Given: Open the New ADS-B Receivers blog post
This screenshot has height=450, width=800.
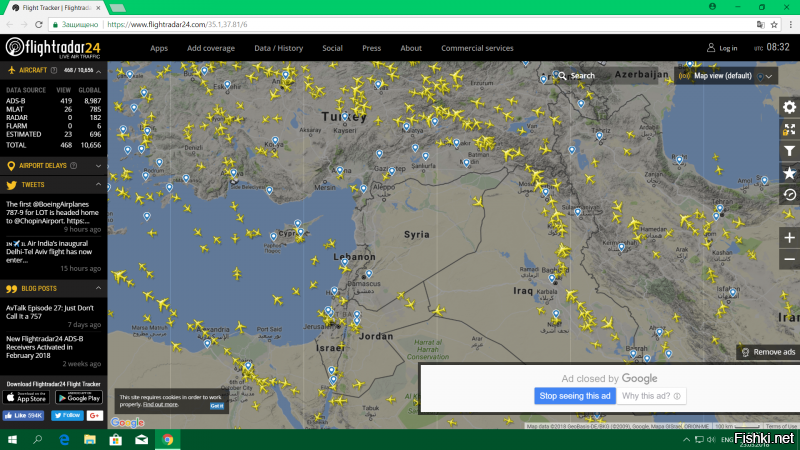Looking at the screenshot, I should point(45,347).
